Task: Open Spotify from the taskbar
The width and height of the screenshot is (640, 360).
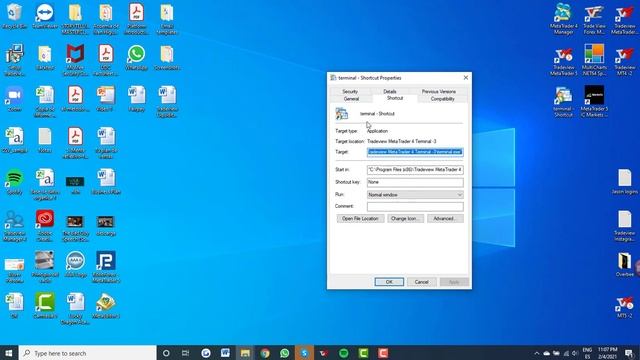Action: tap(344, 353)
